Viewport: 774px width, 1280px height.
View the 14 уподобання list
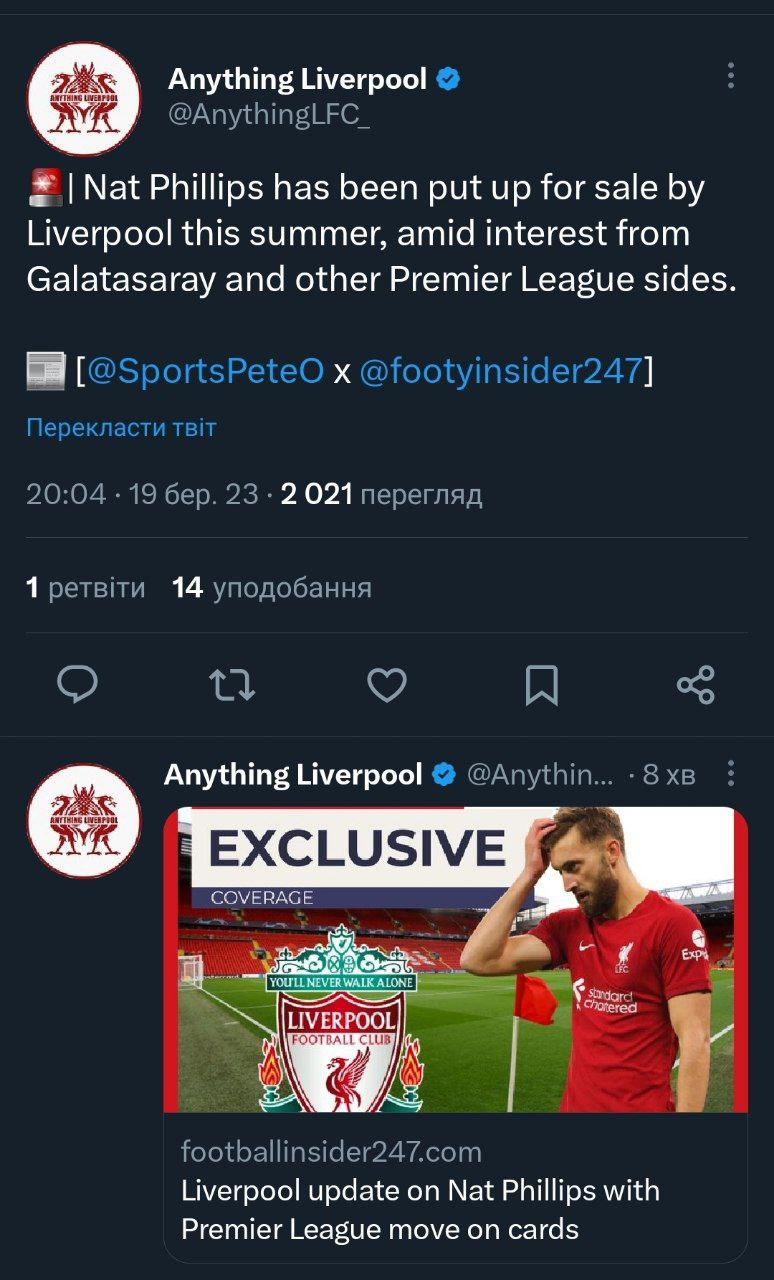click(x=271, y=588)
